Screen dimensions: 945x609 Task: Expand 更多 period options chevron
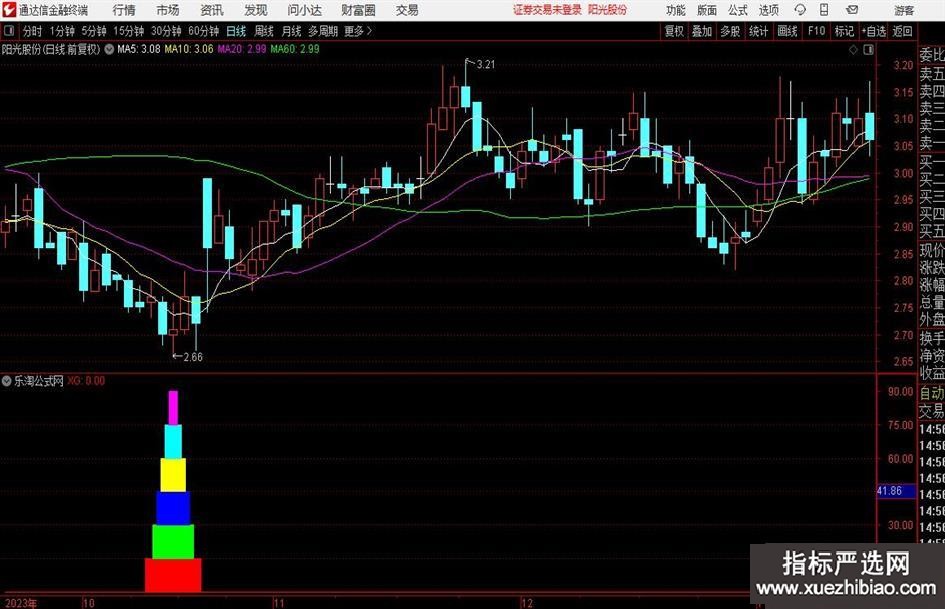(x=369, y=31)
